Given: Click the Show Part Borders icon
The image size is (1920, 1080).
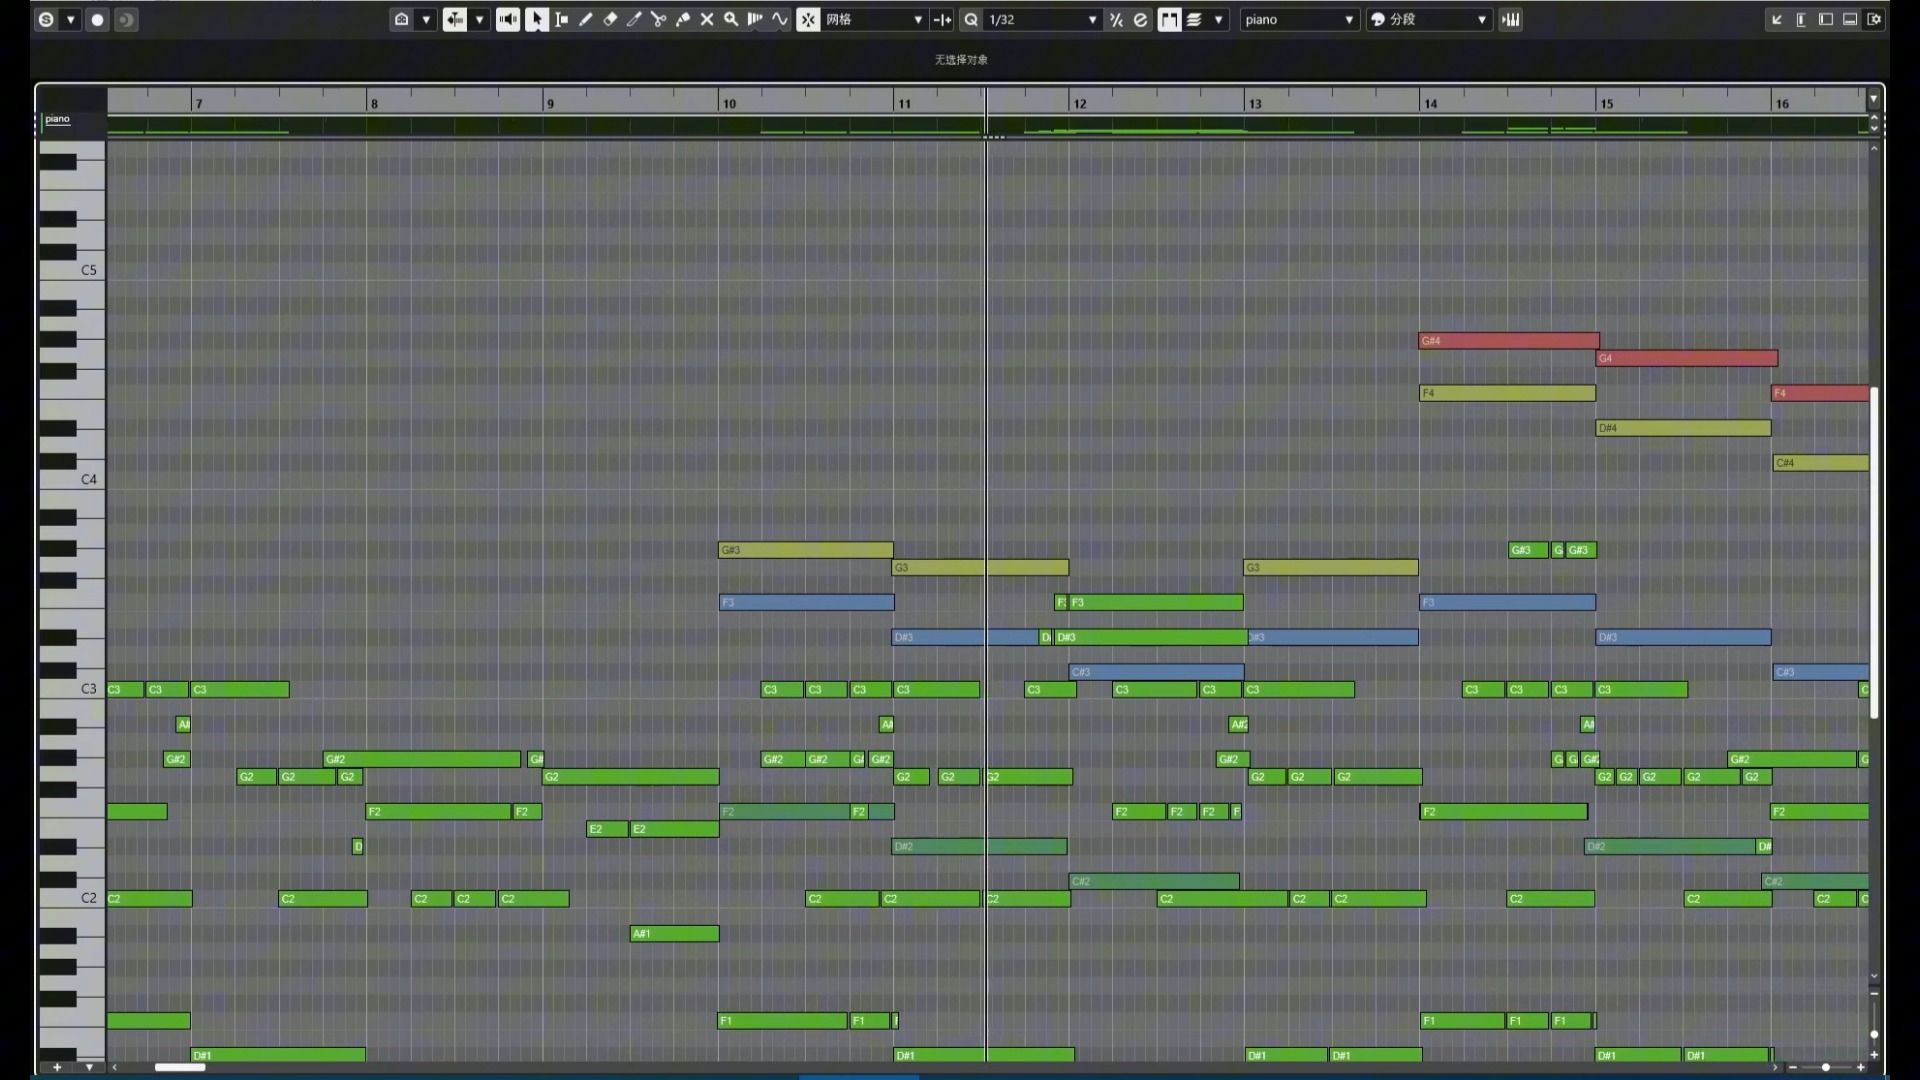Looking at the screenshot, I should (401, 19).
